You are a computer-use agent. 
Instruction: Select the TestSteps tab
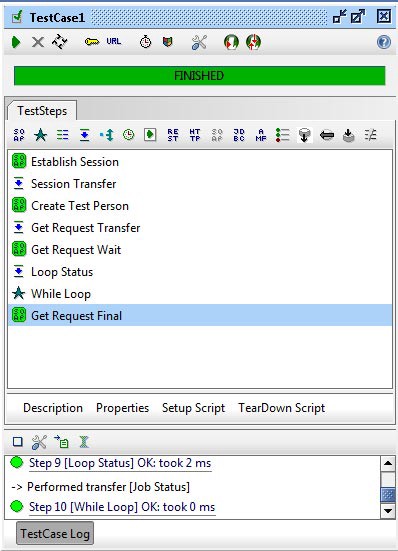pos(42,111)
